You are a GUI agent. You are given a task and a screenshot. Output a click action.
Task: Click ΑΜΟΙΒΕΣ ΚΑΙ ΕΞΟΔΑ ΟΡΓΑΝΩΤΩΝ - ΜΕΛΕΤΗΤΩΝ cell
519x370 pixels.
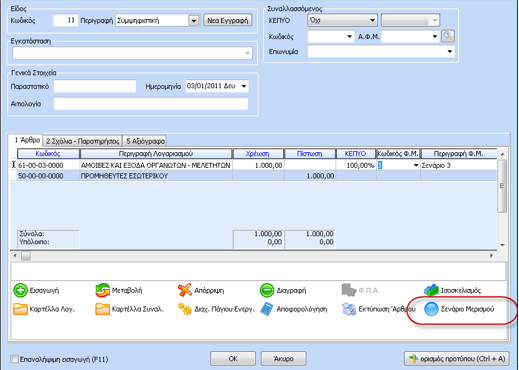(156, 165)
